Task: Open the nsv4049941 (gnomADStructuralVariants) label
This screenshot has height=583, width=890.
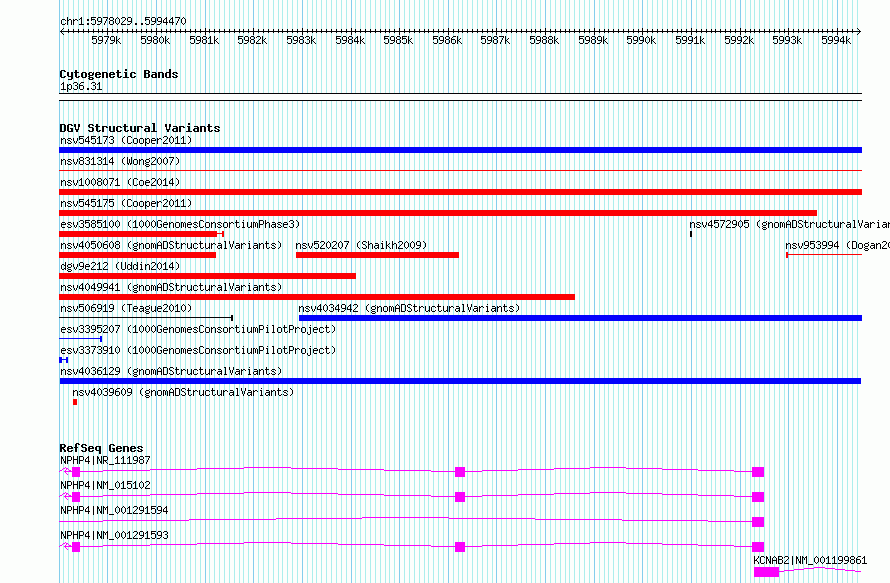Action: coord(171,287)
